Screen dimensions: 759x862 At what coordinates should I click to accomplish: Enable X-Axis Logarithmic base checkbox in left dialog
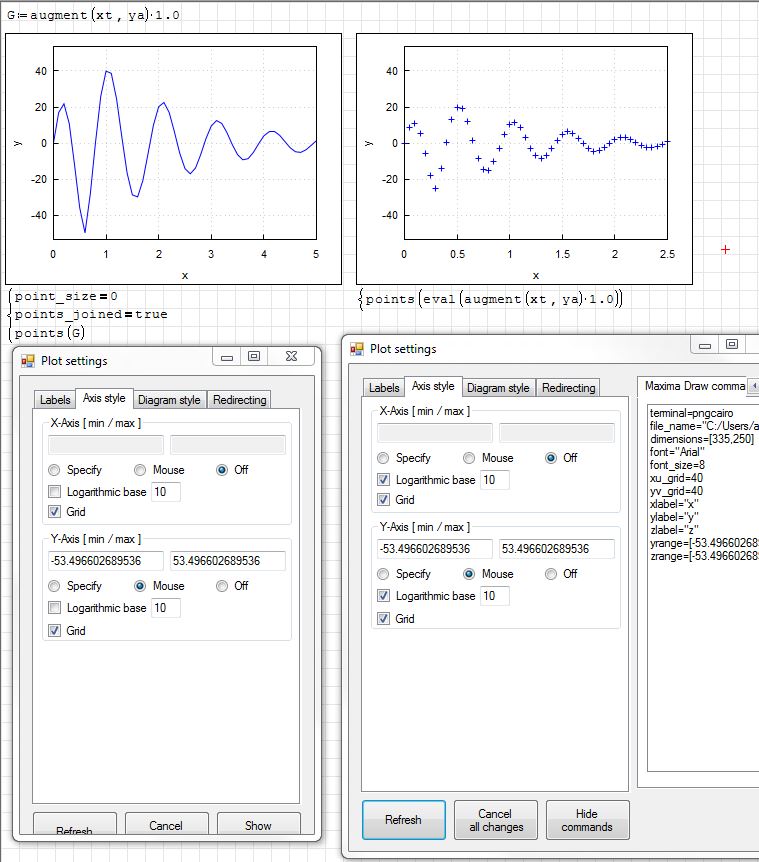54,492
